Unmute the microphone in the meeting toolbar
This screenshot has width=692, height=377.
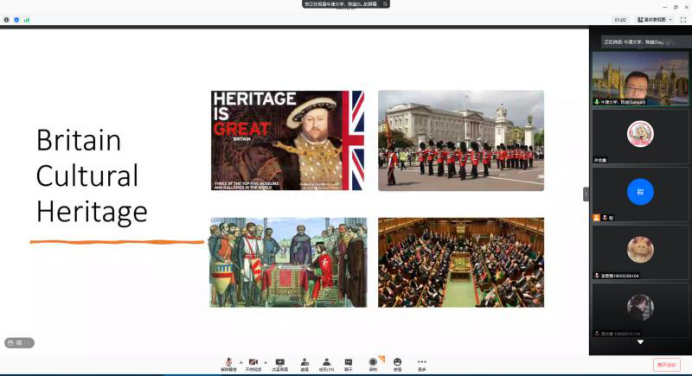(x=229, y=365)
